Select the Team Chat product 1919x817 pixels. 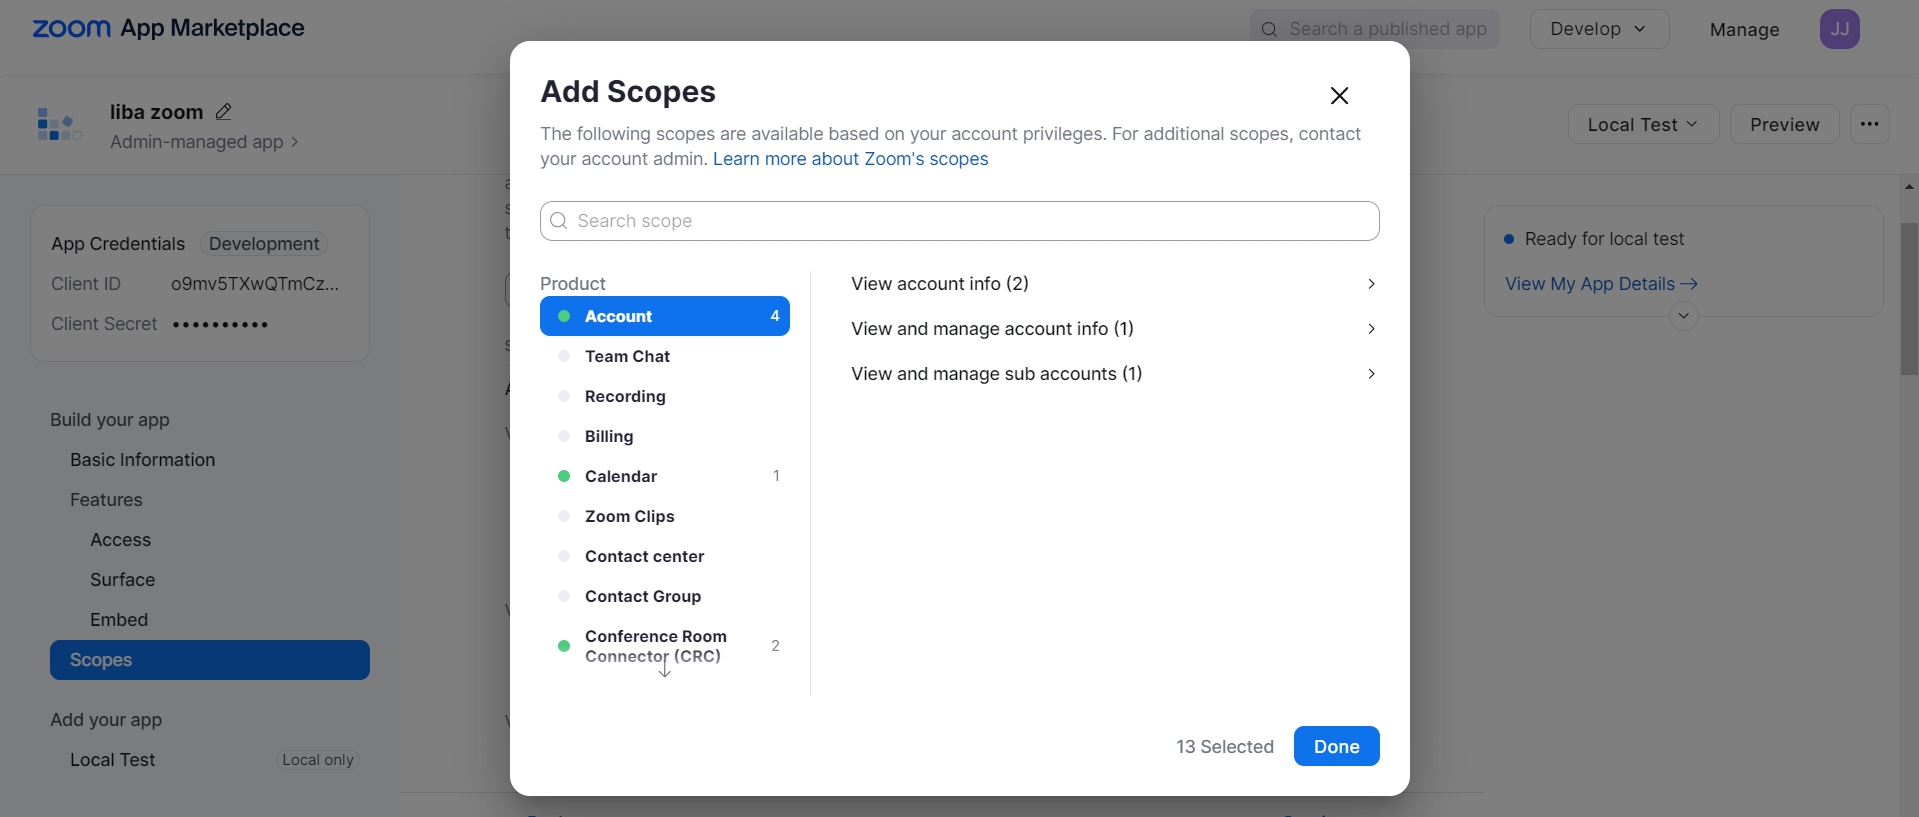(x=665, y=356)
